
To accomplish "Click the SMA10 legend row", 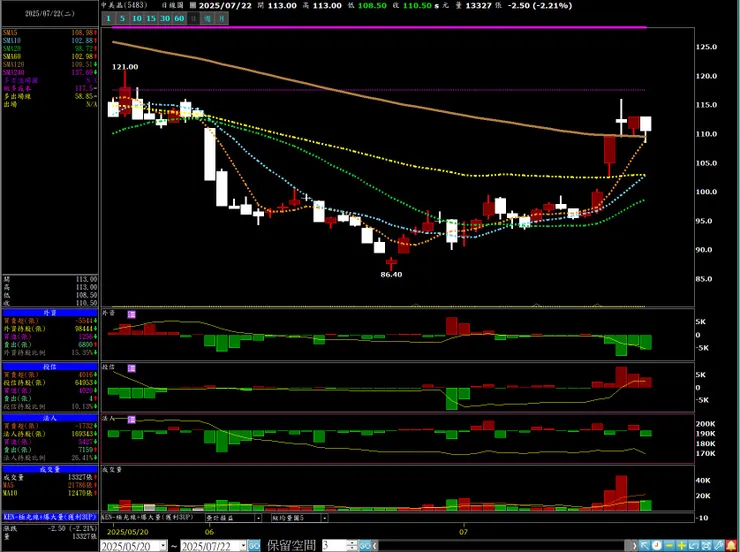I will pos(50,41).
